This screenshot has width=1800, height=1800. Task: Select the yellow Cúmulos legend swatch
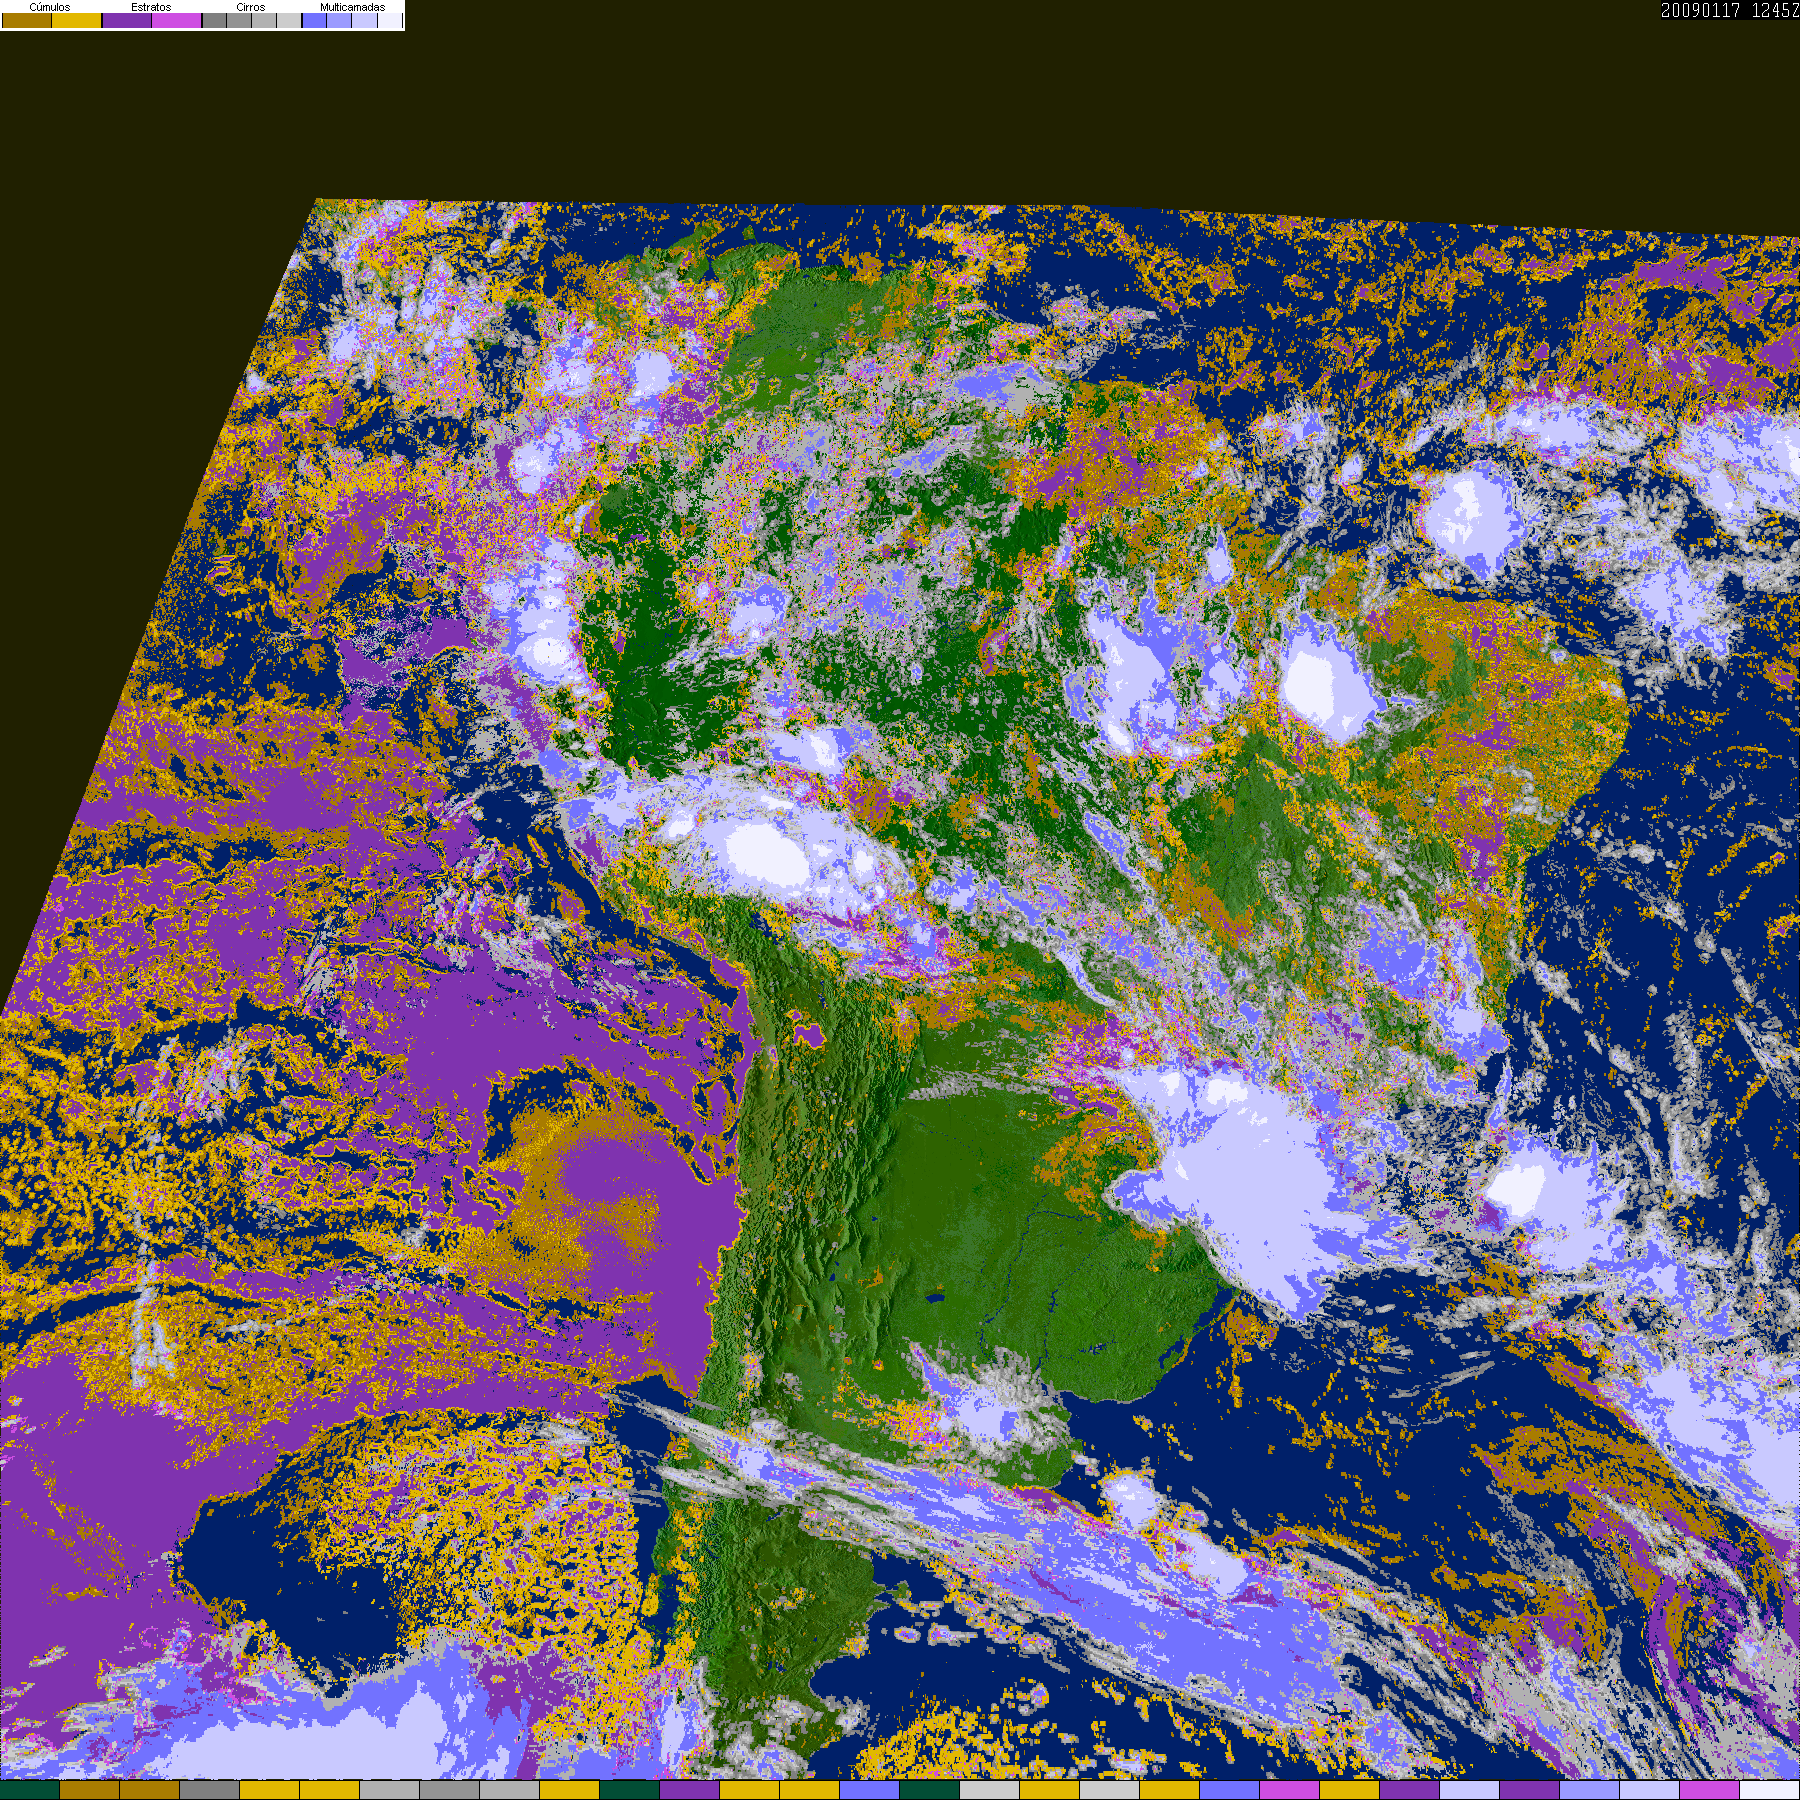[x=77, y=20]
